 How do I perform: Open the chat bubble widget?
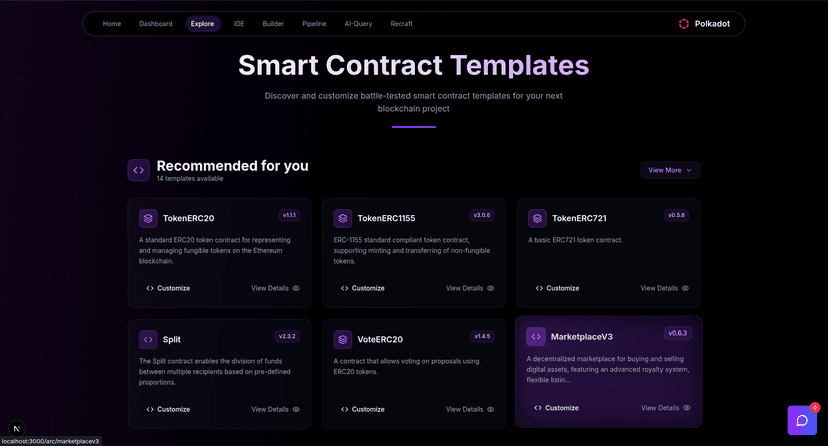tap(802, 420)
